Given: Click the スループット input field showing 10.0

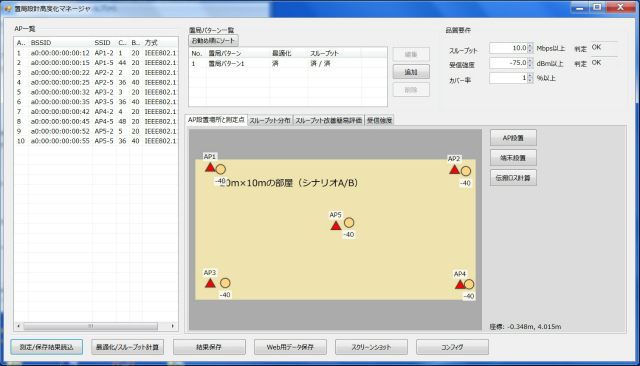Looking at the screenshot, I should (509, 48).
